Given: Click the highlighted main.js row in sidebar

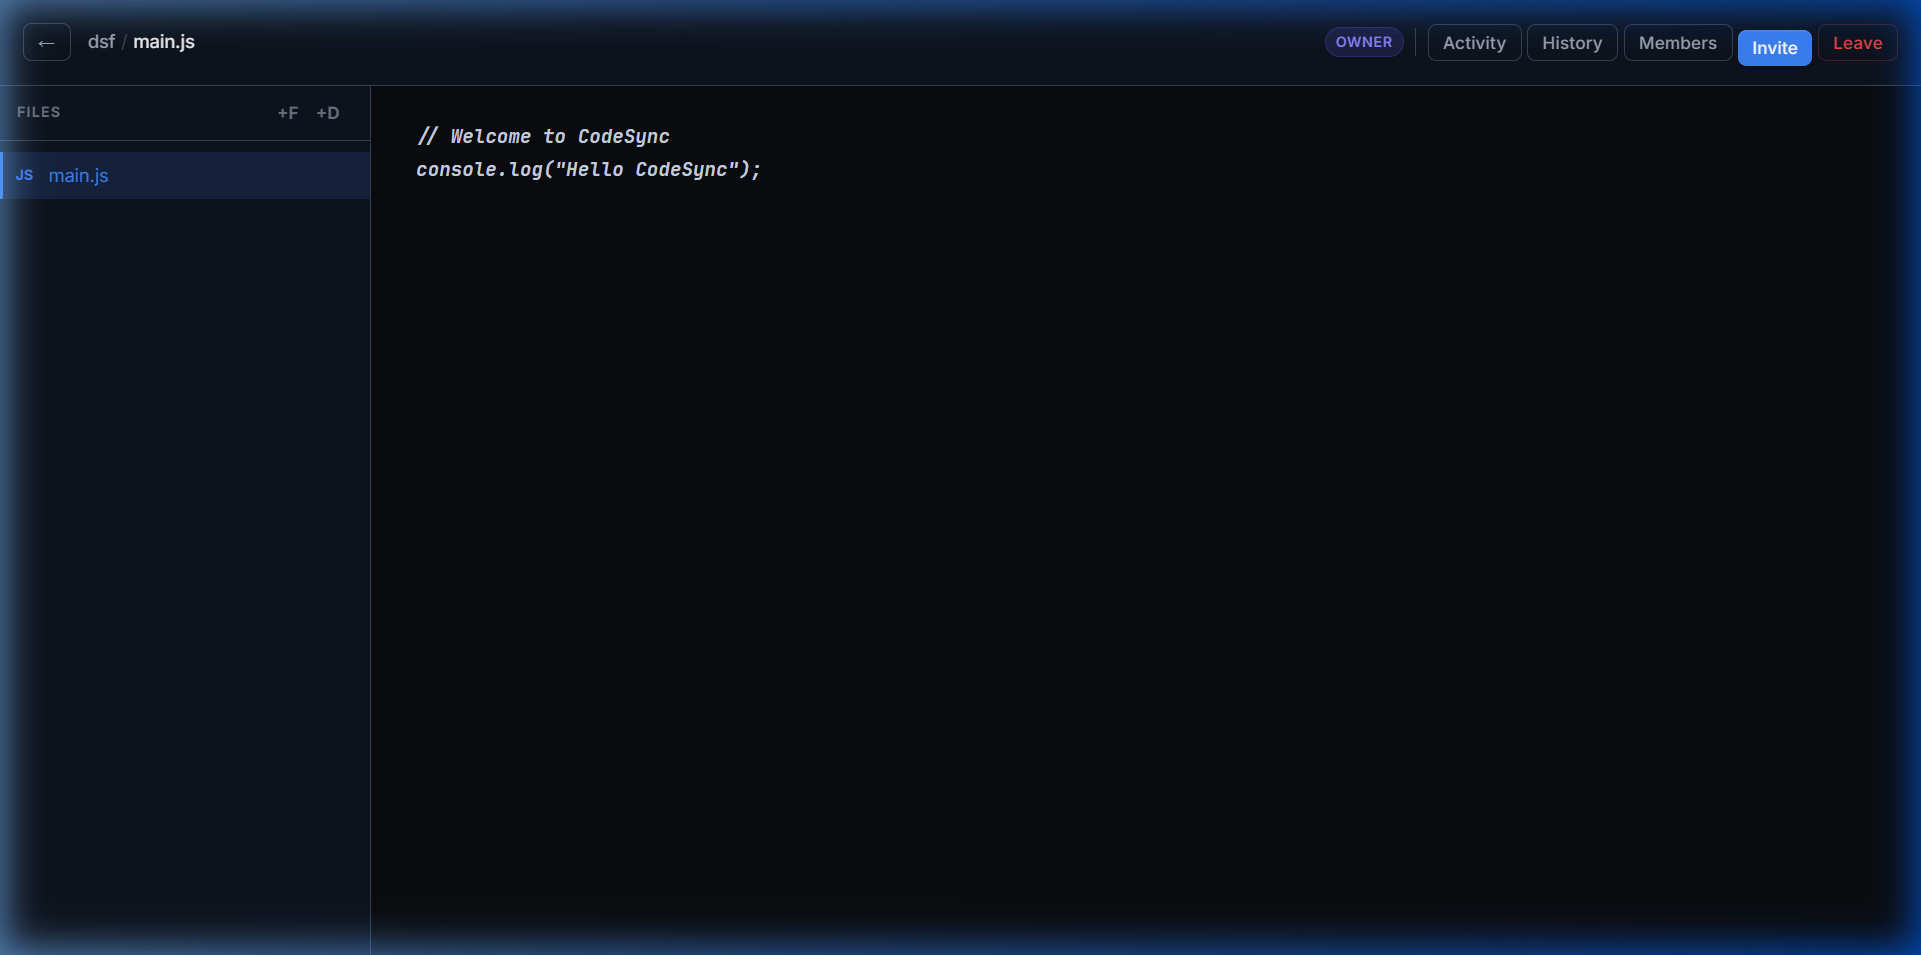Looking at the screenshot, I should (185, 176).
